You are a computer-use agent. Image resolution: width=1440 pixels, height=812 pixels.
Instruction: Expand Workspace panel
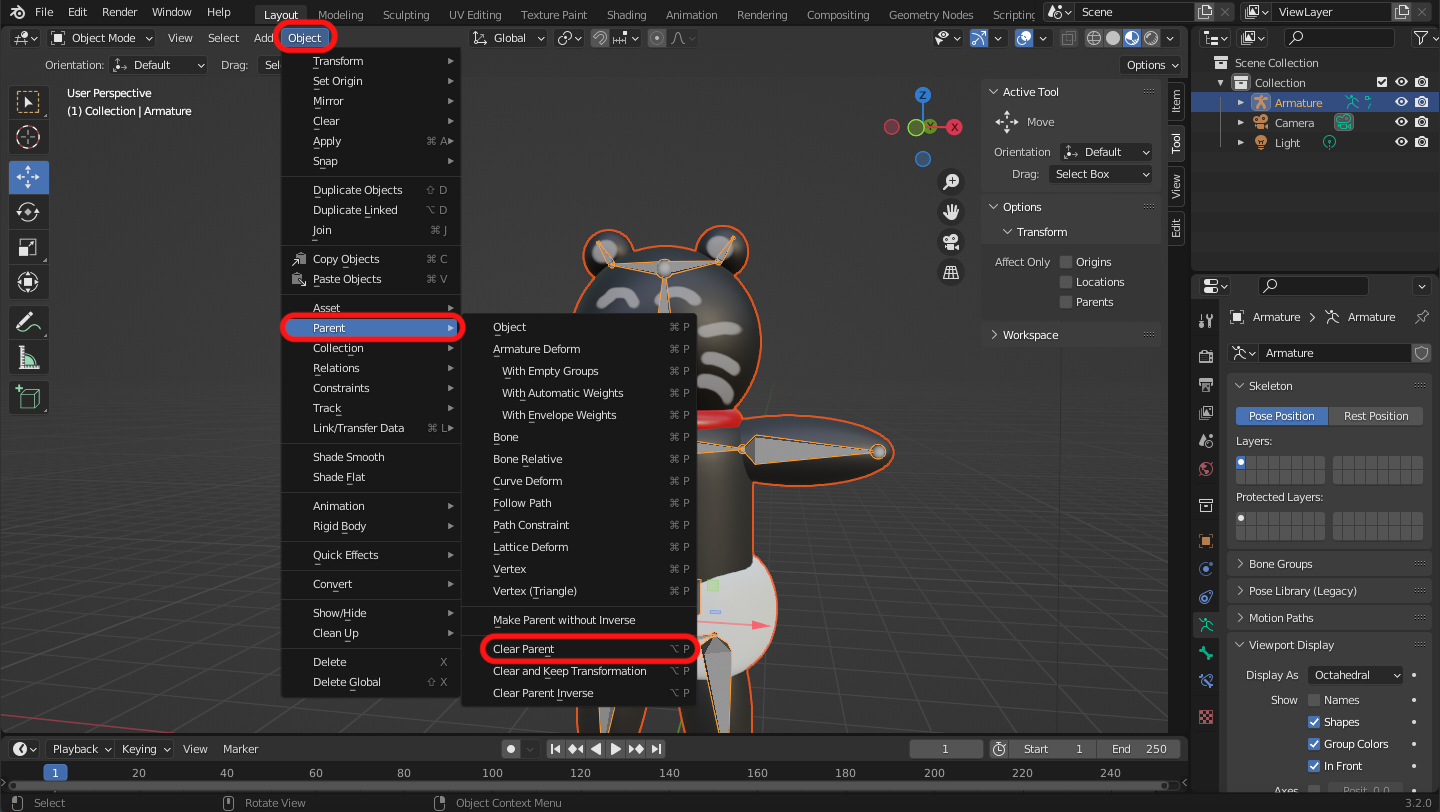tap(1071, 335)
